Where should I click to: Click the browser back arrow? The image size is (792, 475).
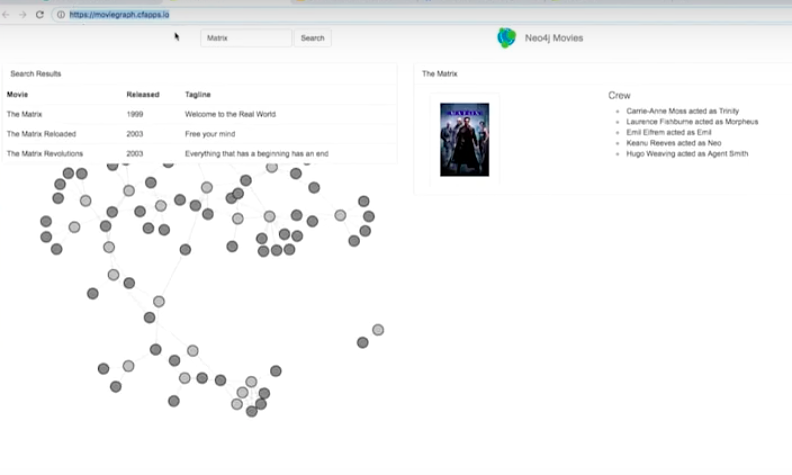[x=6, y=15]
